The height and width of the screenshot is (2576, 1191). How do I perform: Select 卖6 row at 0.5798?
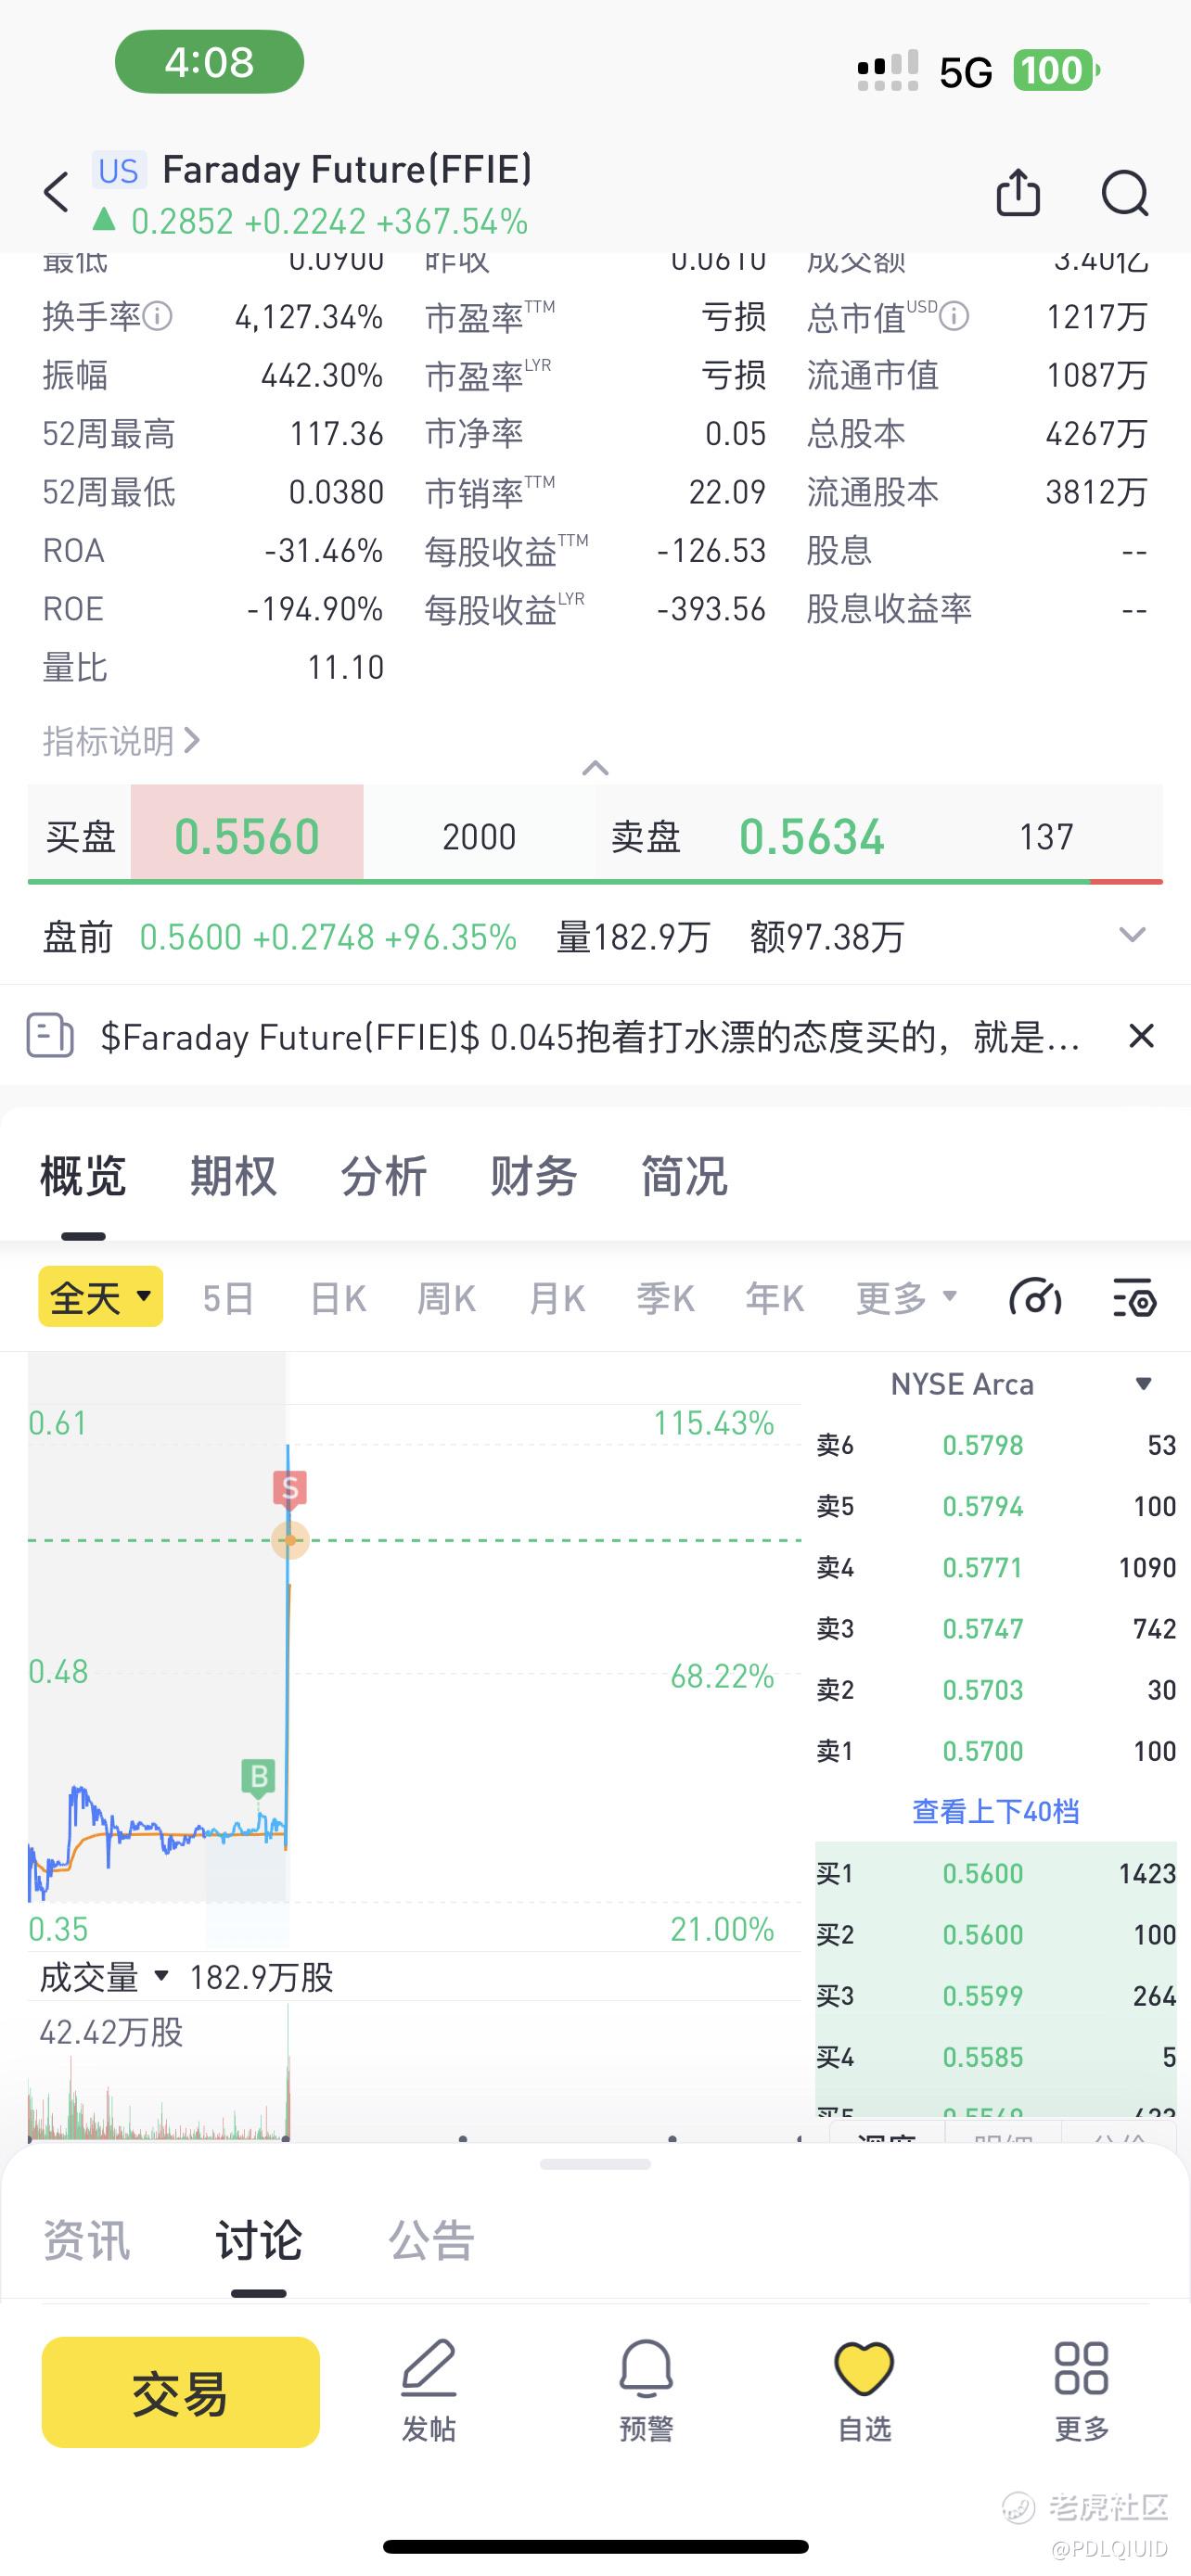tap(996, 1445)
